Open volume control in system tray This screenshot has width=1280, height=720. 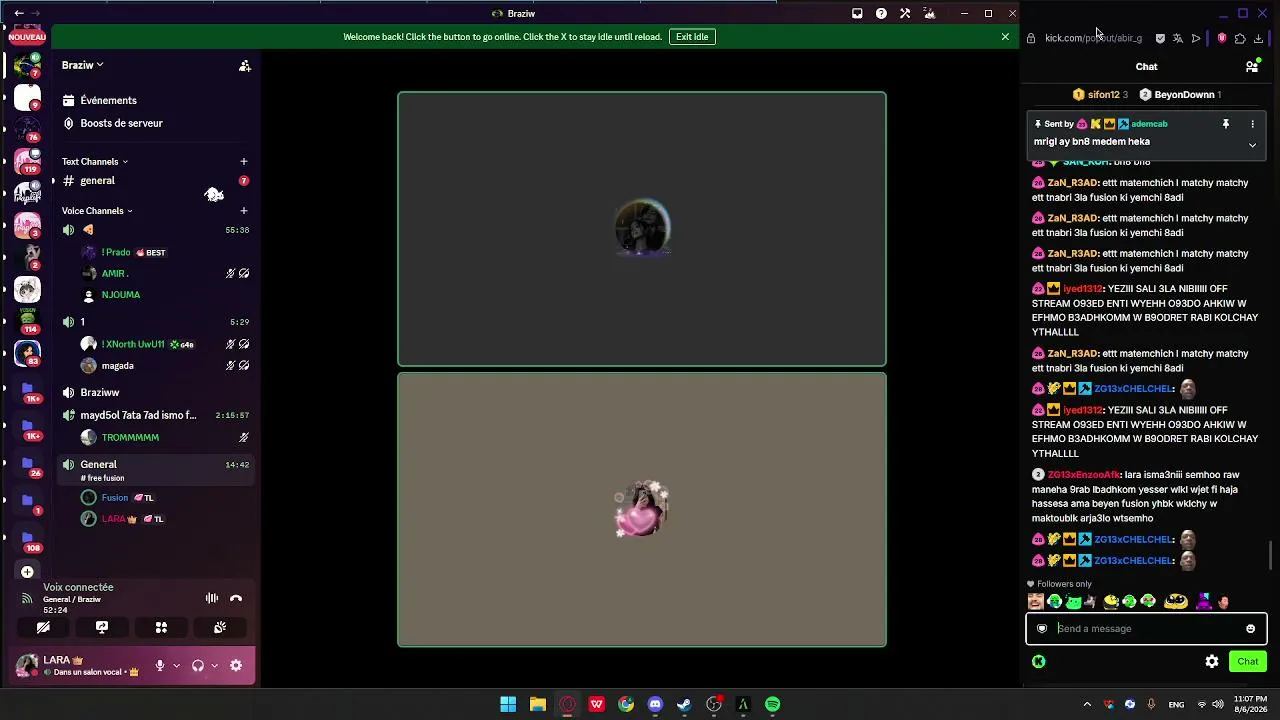click(x=1218, y=704)
